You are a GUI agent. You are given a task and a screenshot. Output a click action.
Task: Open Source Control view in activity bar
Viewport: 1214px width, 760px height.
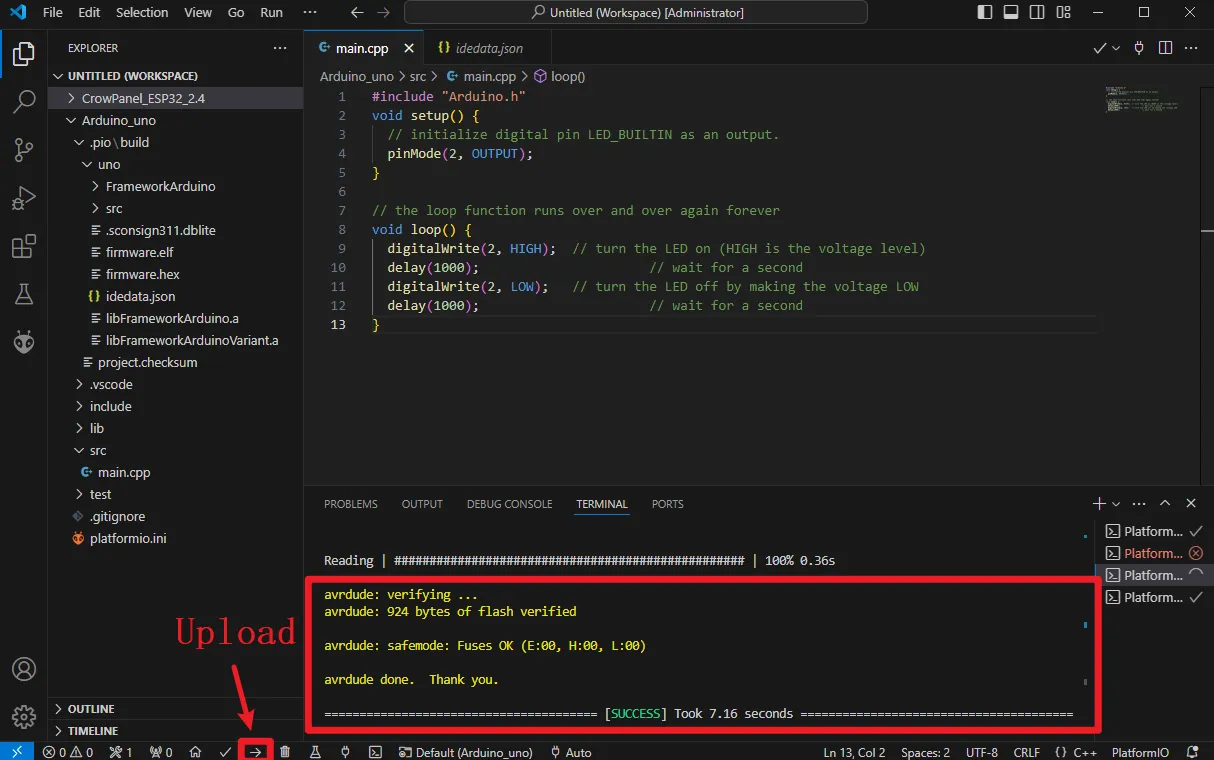pyautogui.click(x=24, y=150)
